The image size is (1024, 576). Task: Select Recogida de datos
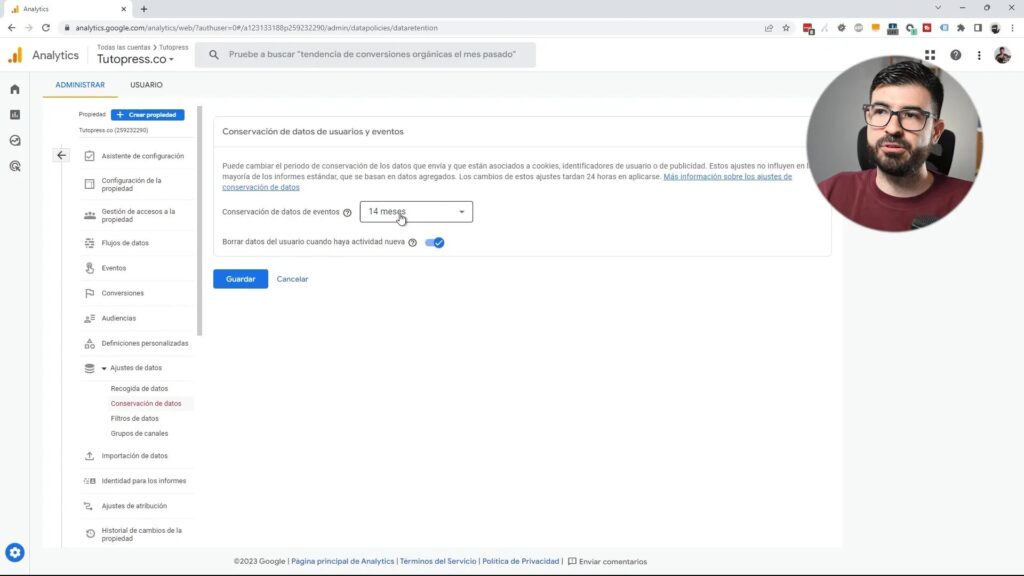click(139, 389)
